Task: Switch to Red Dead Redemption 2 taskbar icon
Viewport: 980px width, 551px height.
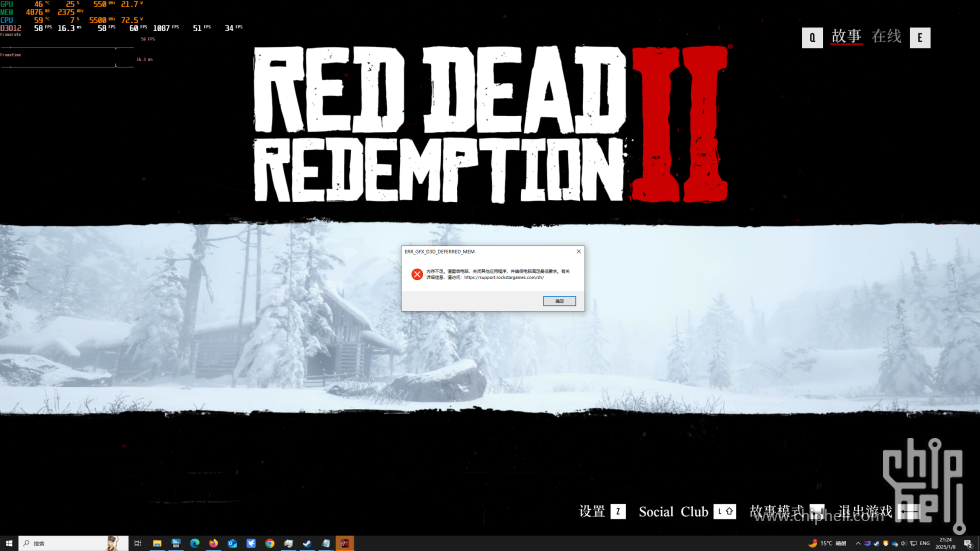Action: click(344, 544)
